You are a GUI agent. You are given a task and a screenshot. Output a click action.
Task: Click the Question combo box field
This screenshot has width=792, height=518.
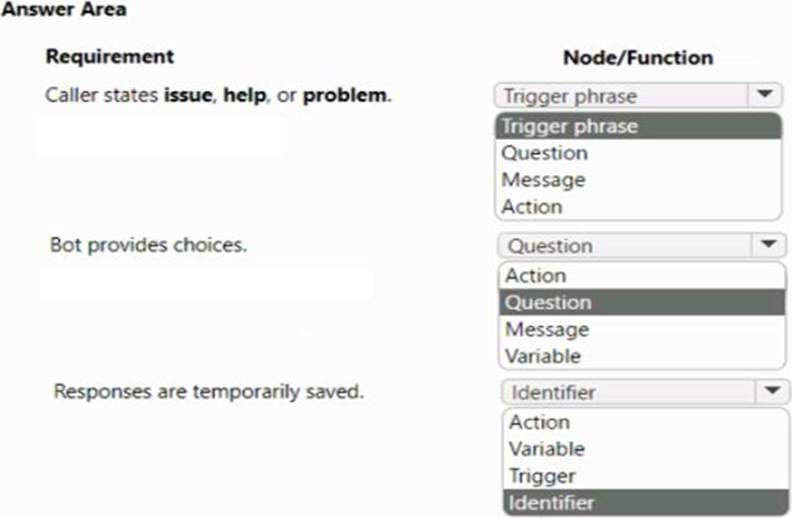[625, 245]
